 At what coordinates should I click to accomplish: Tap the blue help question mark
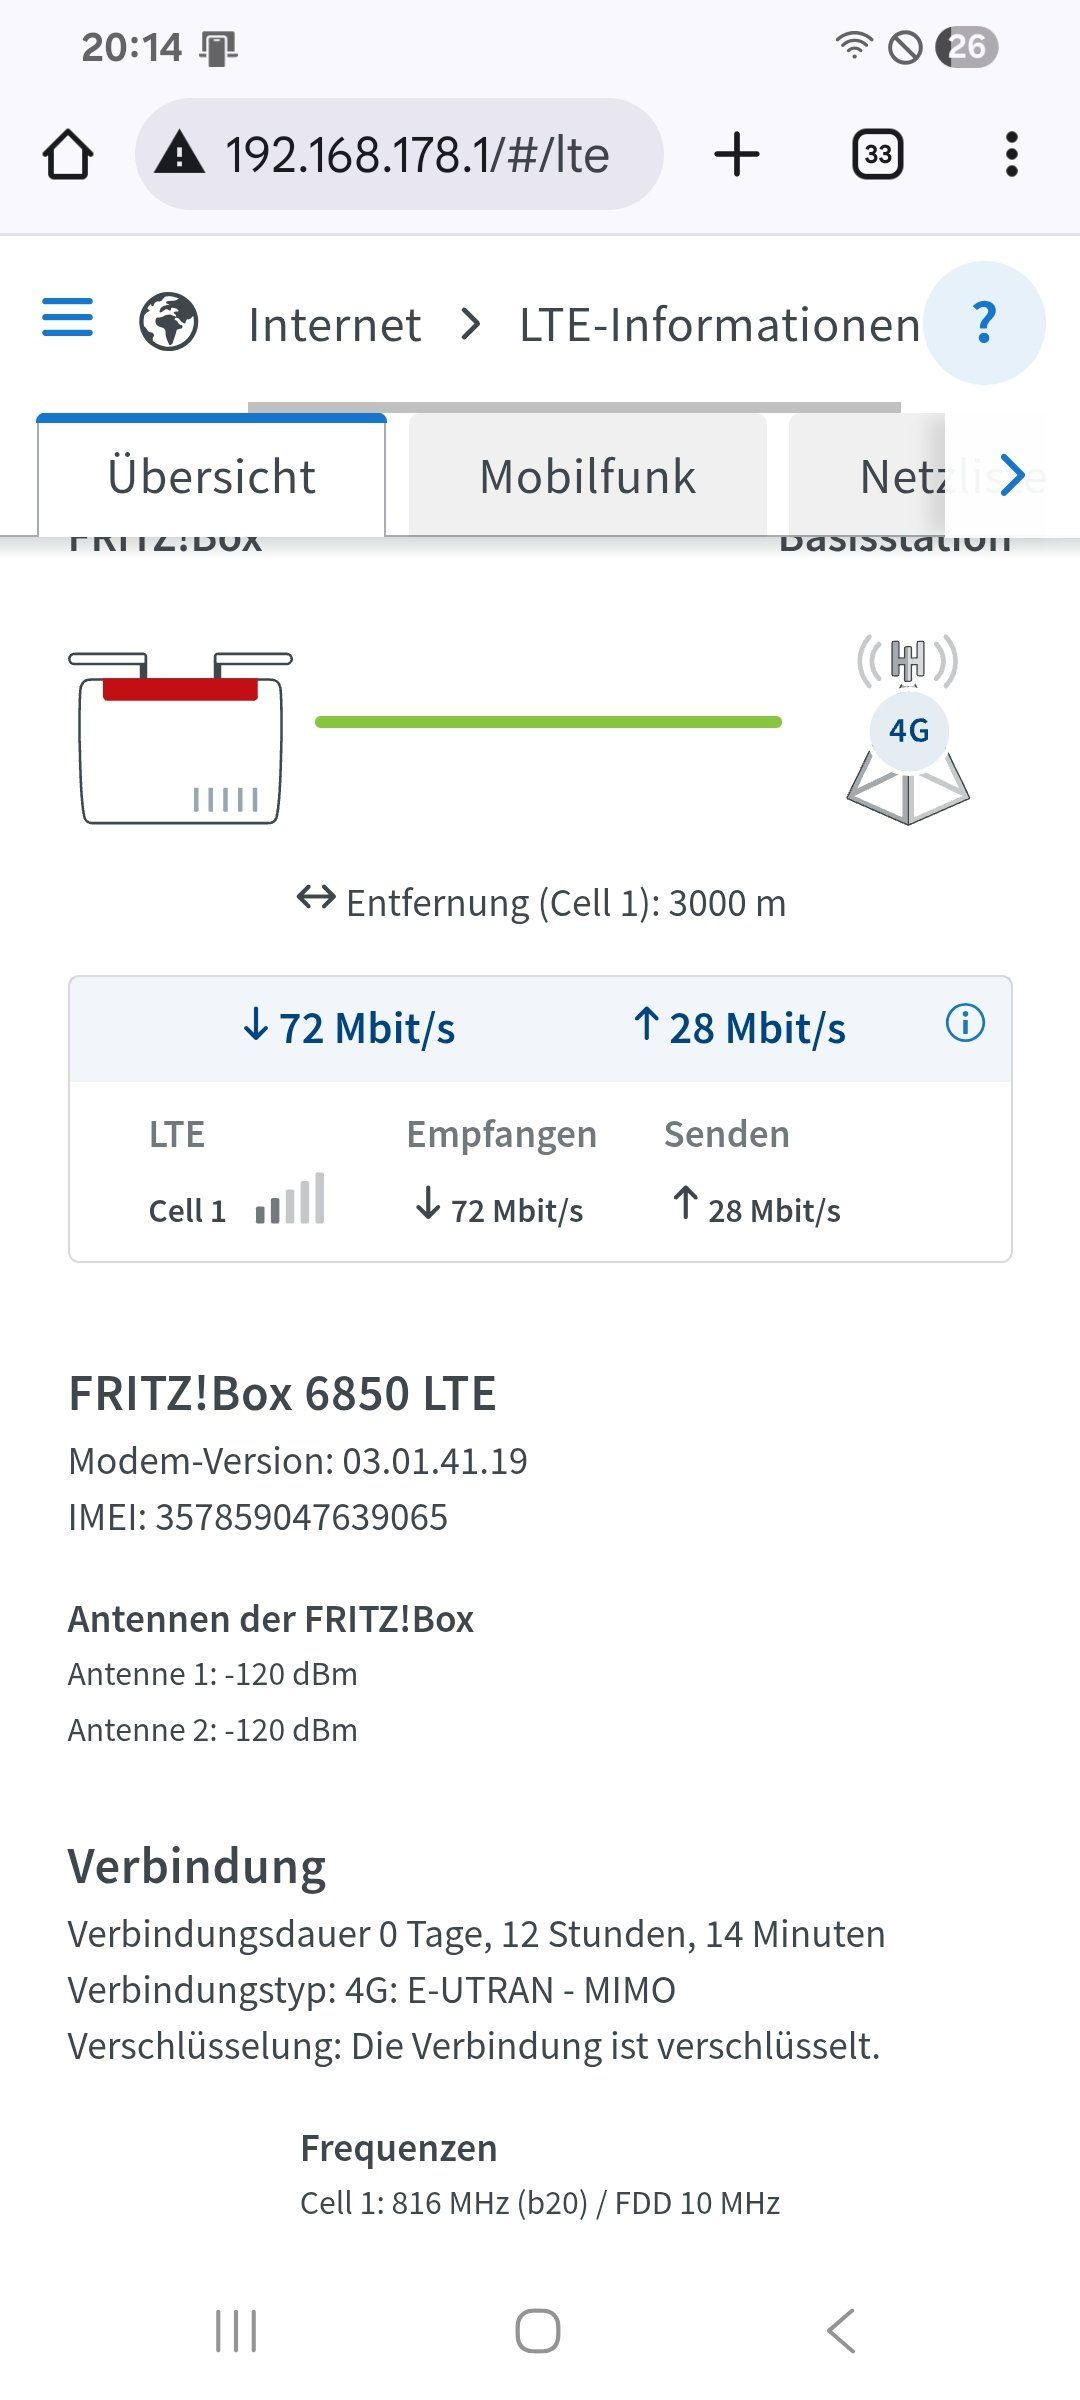tap(984, 323)
